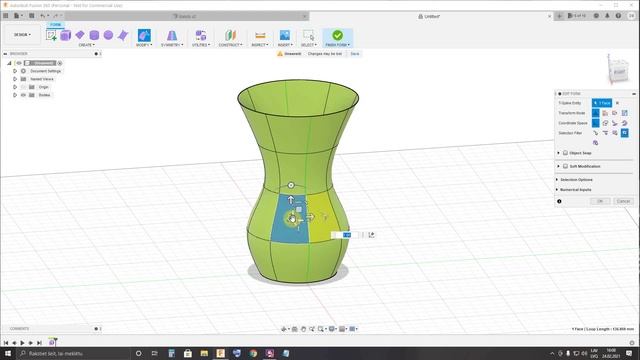640x360 pixels.
Task: Create a Cylinder form primitive
Action: [94, 35]
